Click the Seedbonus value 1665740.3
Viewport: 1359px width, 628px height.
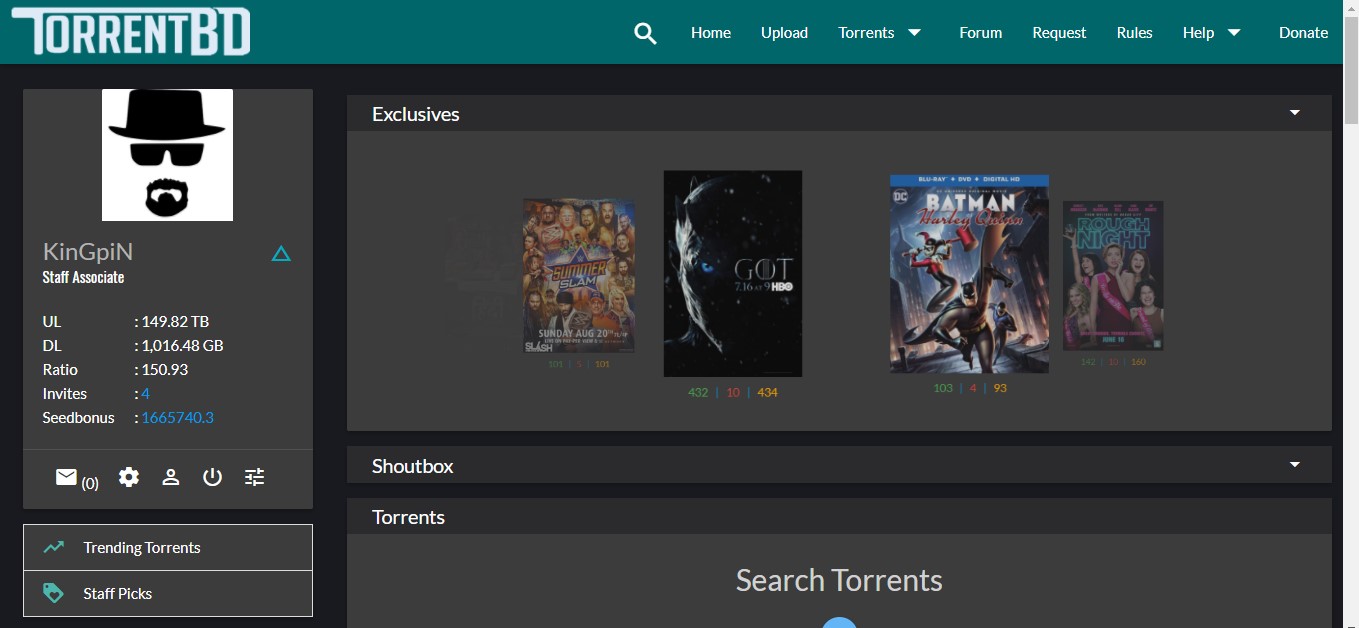point(177,418)
